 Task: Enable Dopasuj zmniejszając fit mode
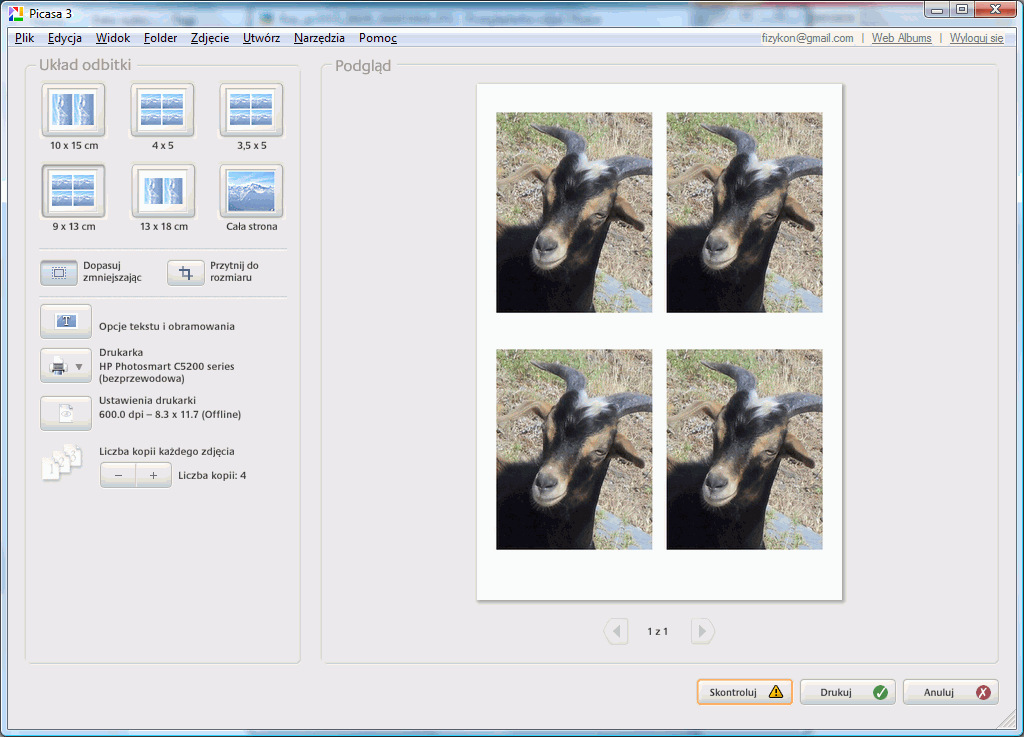[60, 272]
